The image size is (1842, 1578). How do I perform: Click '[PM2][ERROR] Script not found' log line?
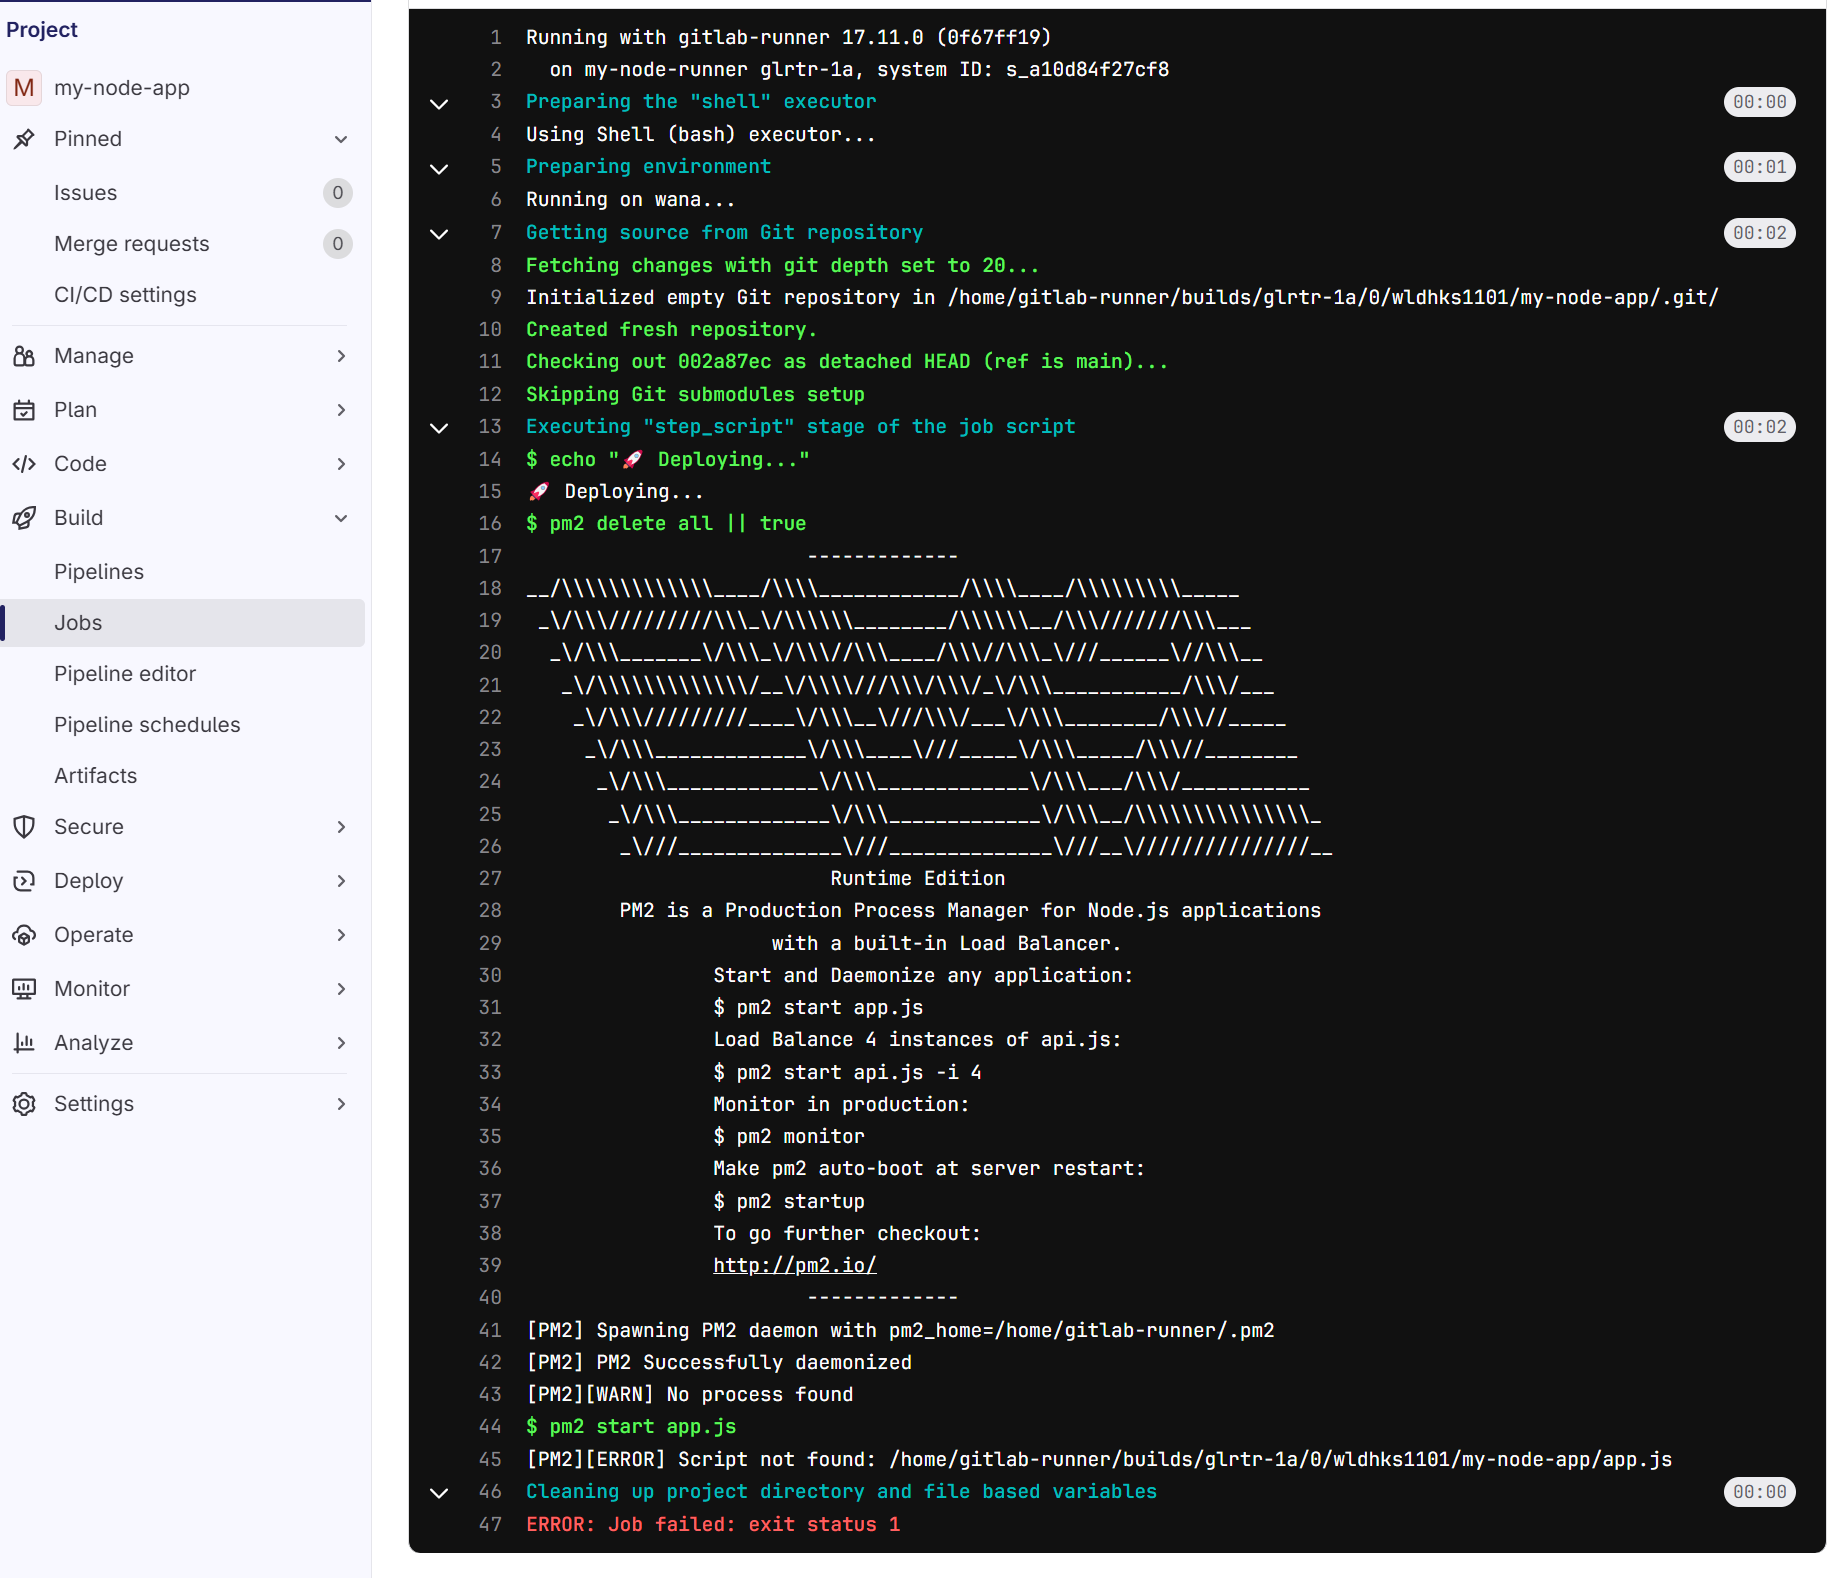1099,1459
